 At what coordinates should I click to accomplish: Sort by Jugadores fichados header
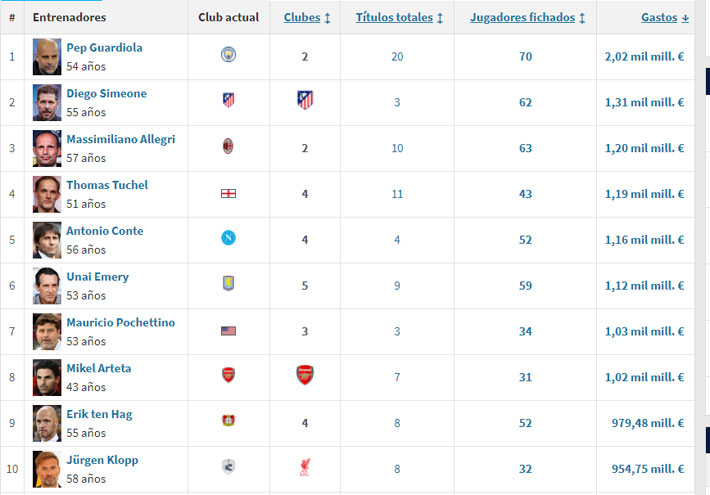point(526,18)
